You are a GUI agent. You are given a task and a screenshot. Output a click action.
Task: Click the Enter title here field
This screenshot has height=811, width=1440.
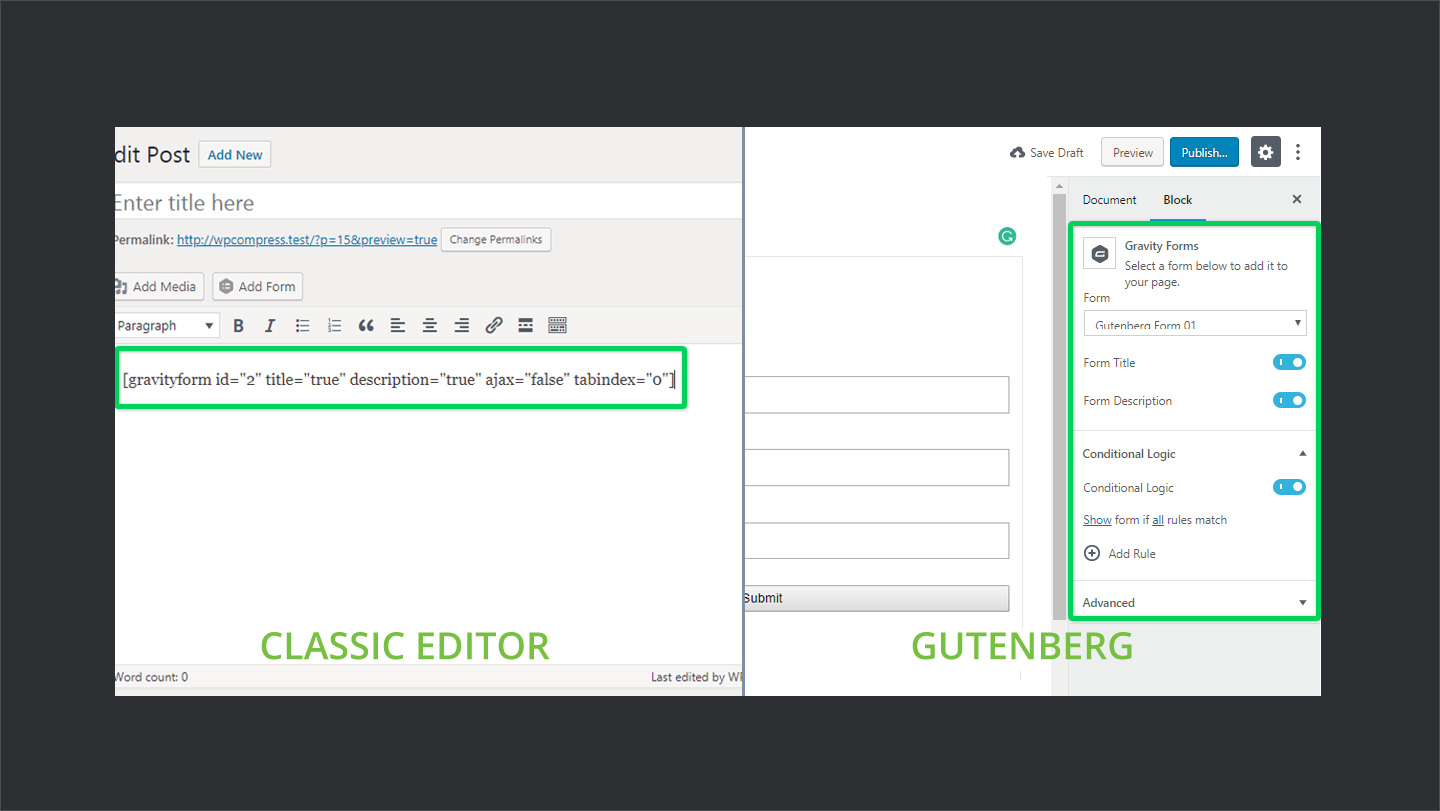(x=428, y=203)
